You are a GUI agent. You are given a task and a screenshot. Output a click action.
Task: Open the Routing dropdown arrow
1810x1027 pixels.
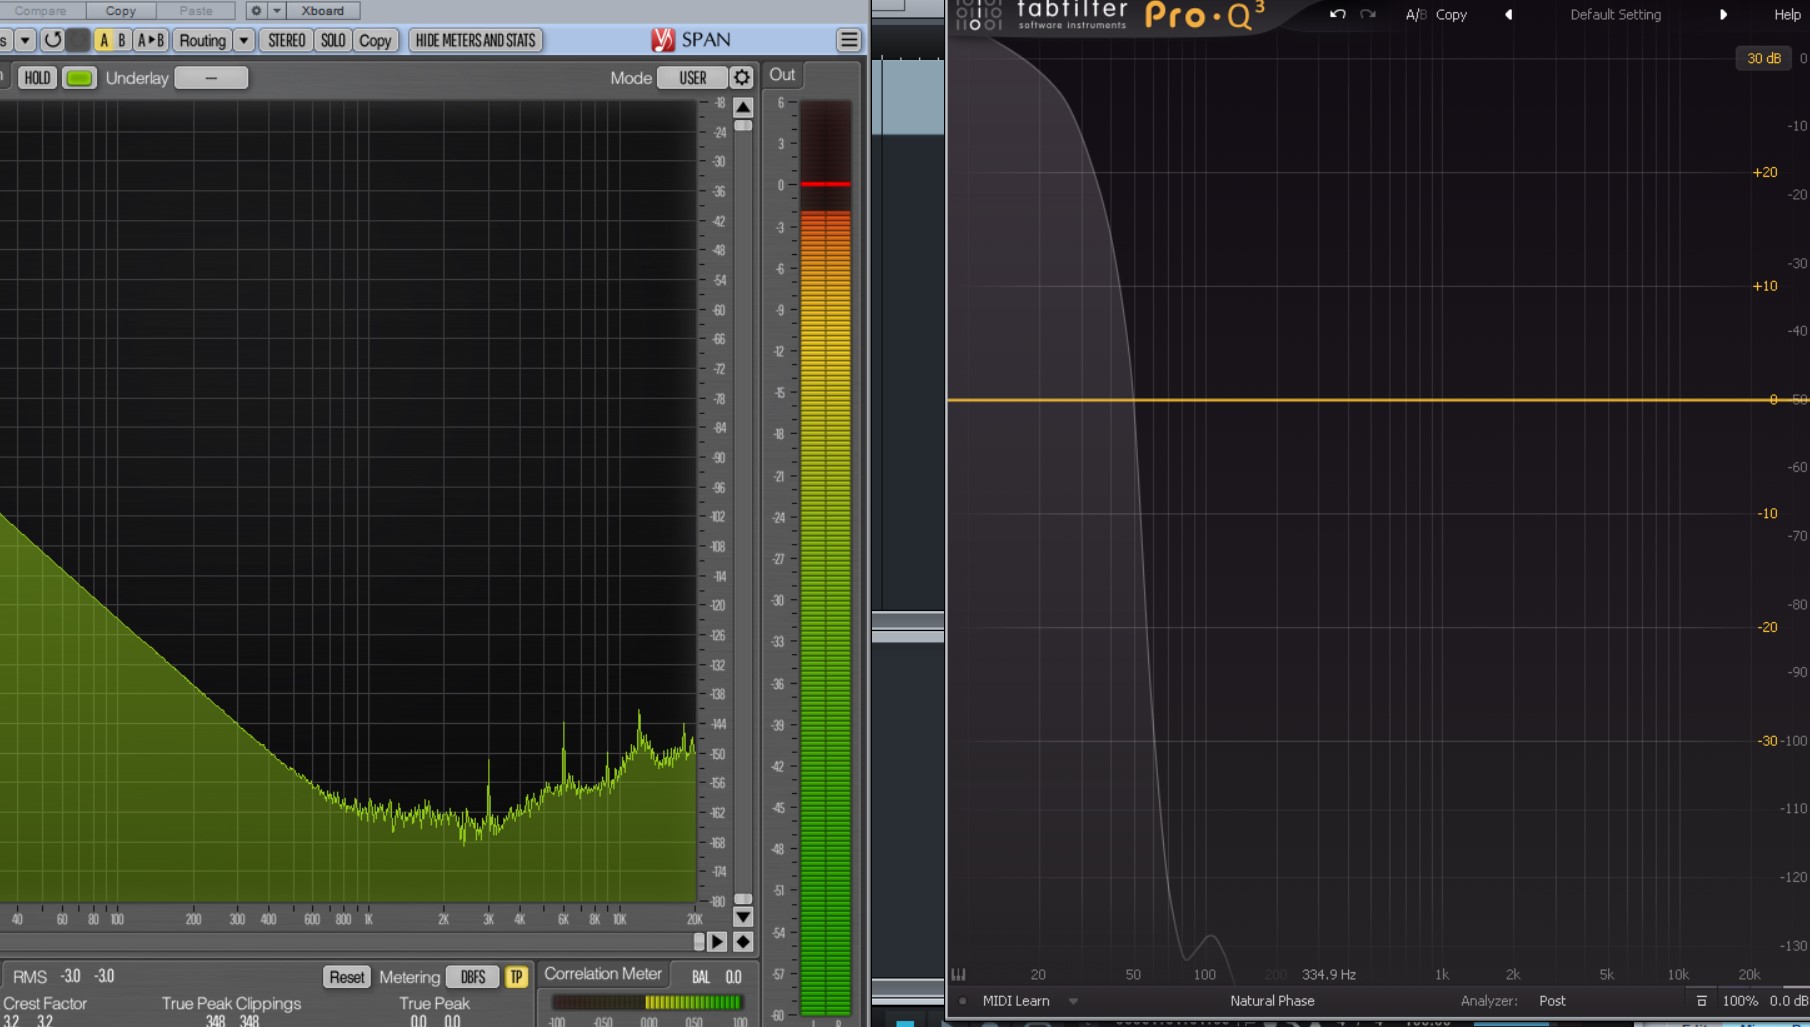(244, 40)
